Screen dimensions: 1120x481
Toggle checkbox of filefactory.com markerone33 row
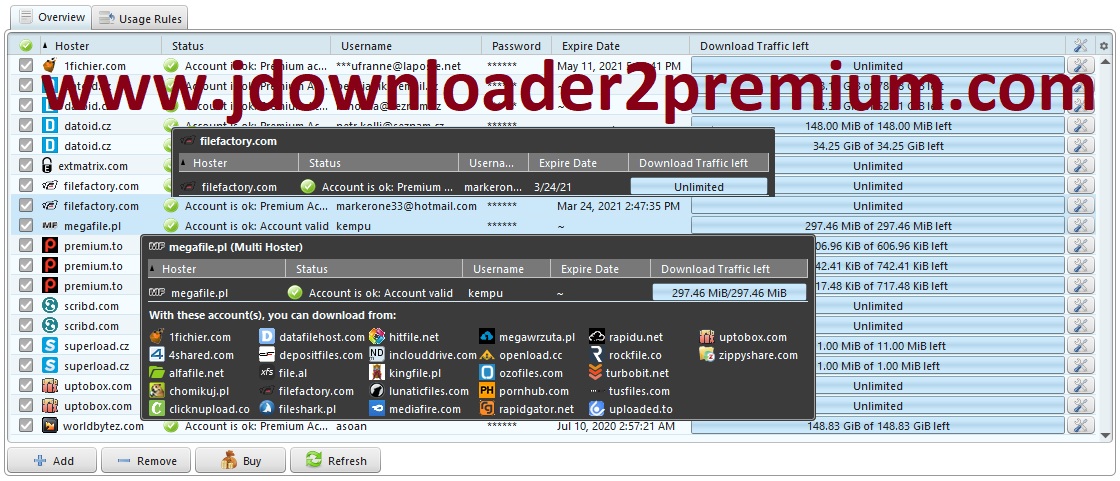(x=26, y=206)
